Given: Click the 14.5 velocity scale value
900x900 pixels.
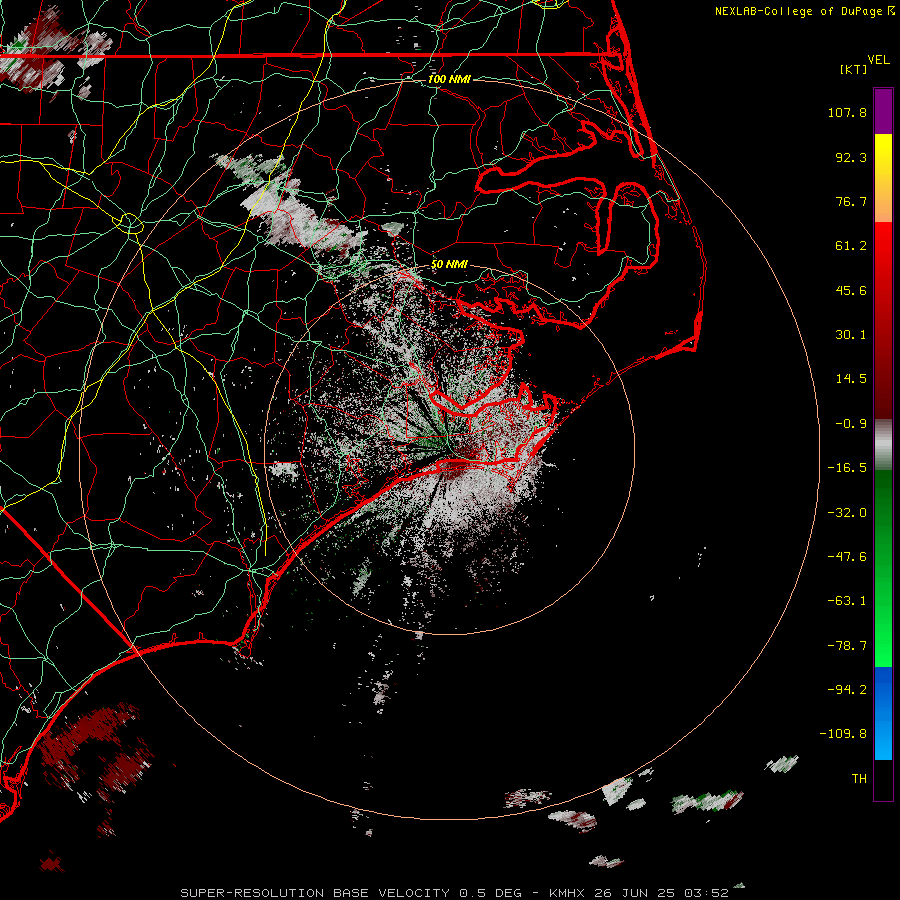Looking at the screenshot, I should tap(851, 379).
